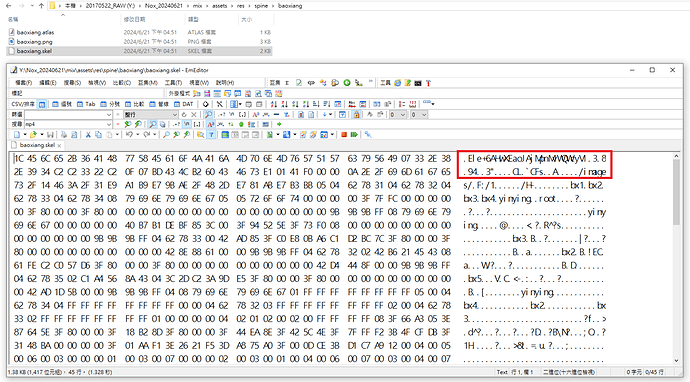Copy selection using the copy icon

98,135
